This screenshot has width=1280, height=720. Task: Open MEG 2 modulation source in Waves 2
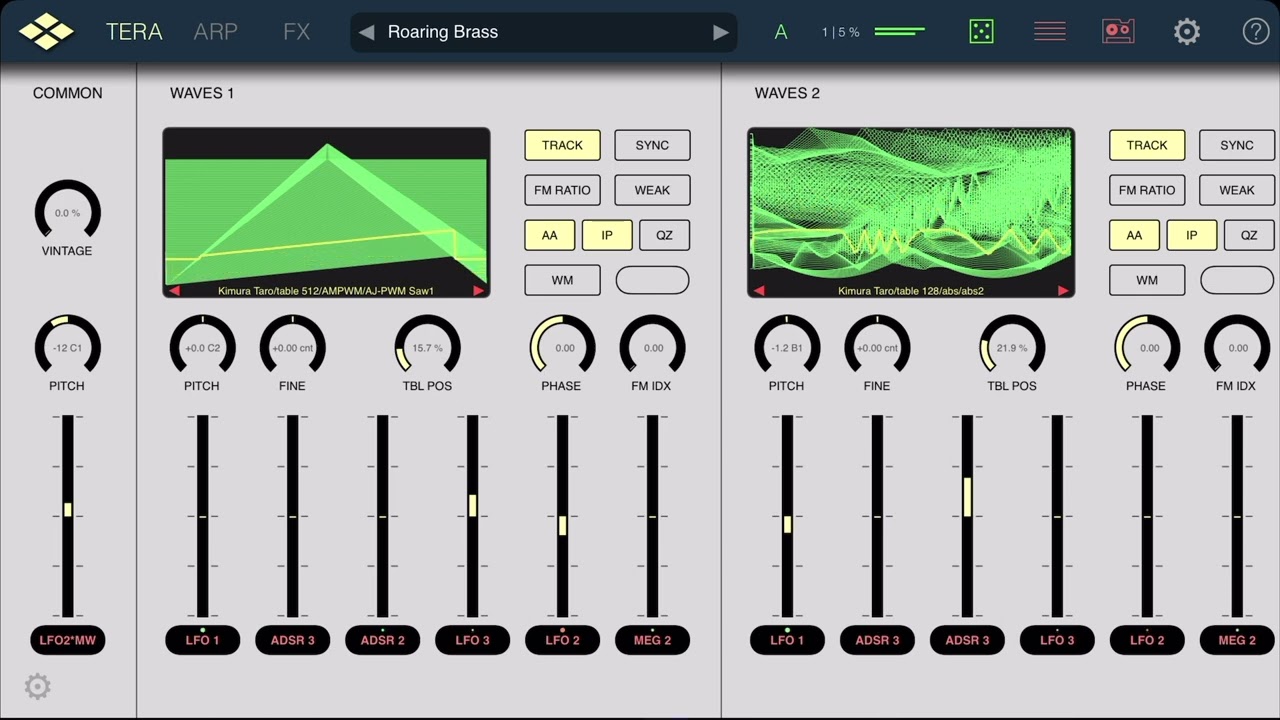tap(1237, 640)
